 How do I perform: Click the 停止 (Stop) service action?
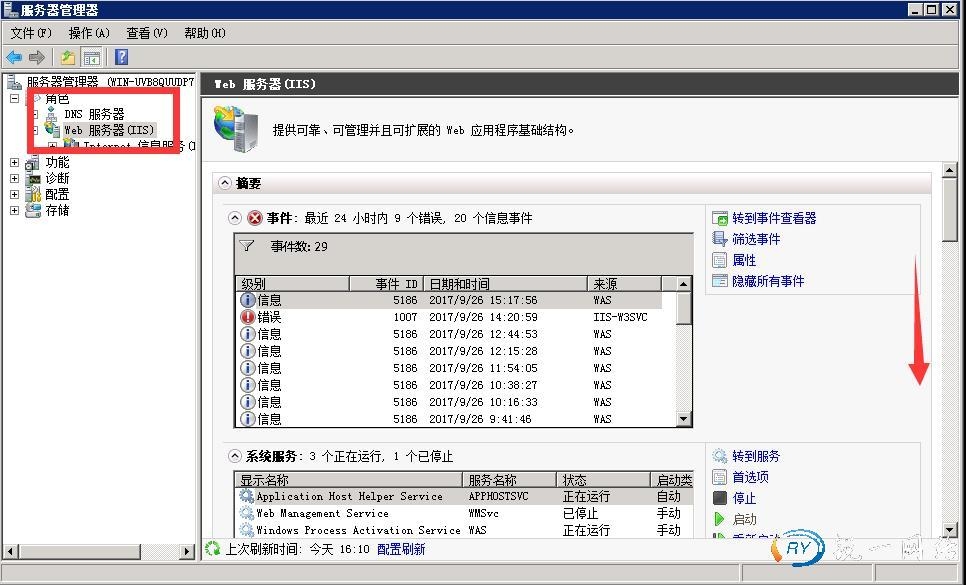point(744,498)
